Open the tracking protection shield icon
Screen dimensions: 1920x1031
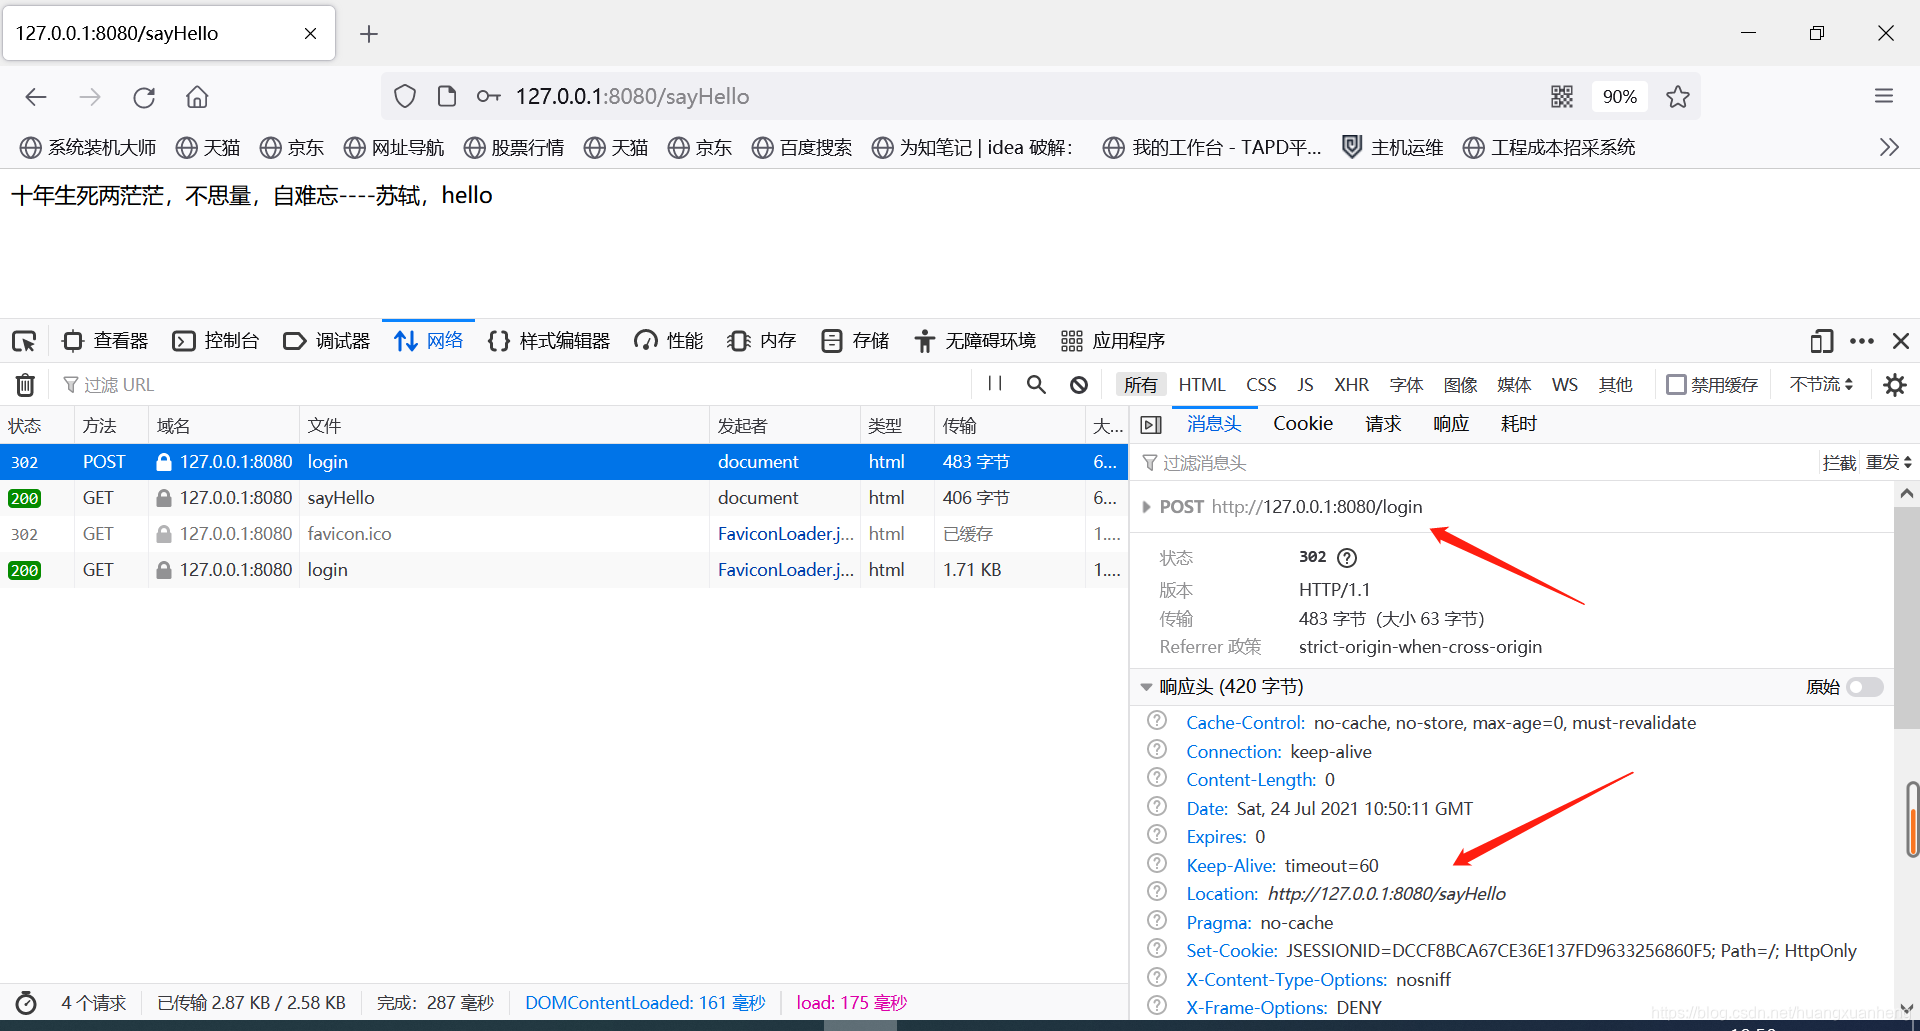[405, 96]
